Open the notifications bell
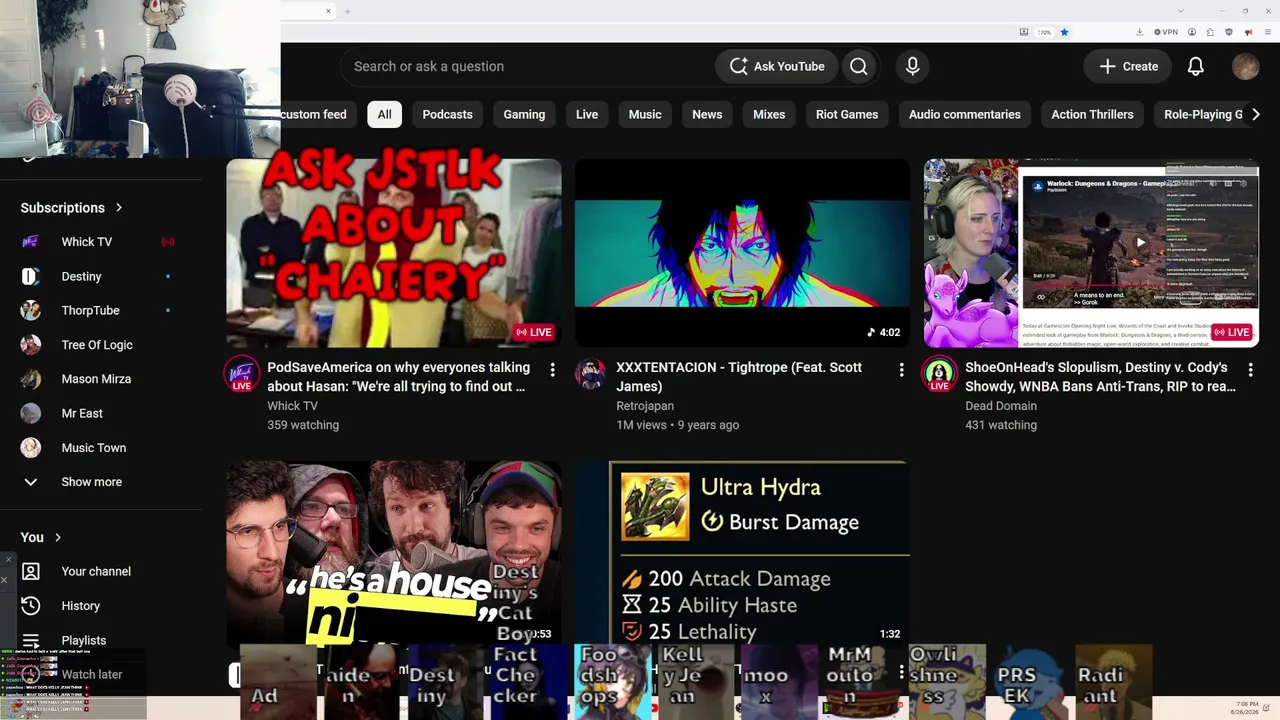The width and height of the screenshot is (1280, 720). (1195, 66)
